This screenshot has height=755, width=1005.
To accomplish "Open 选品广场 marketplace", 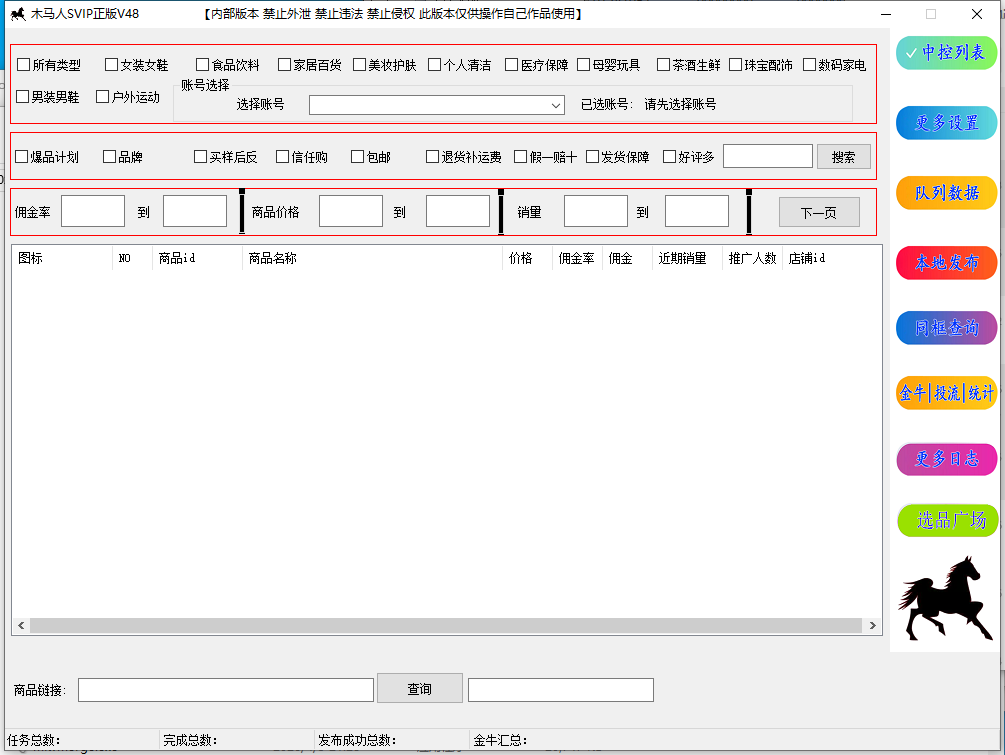I will pyautogui.click(x=947, y=520).
